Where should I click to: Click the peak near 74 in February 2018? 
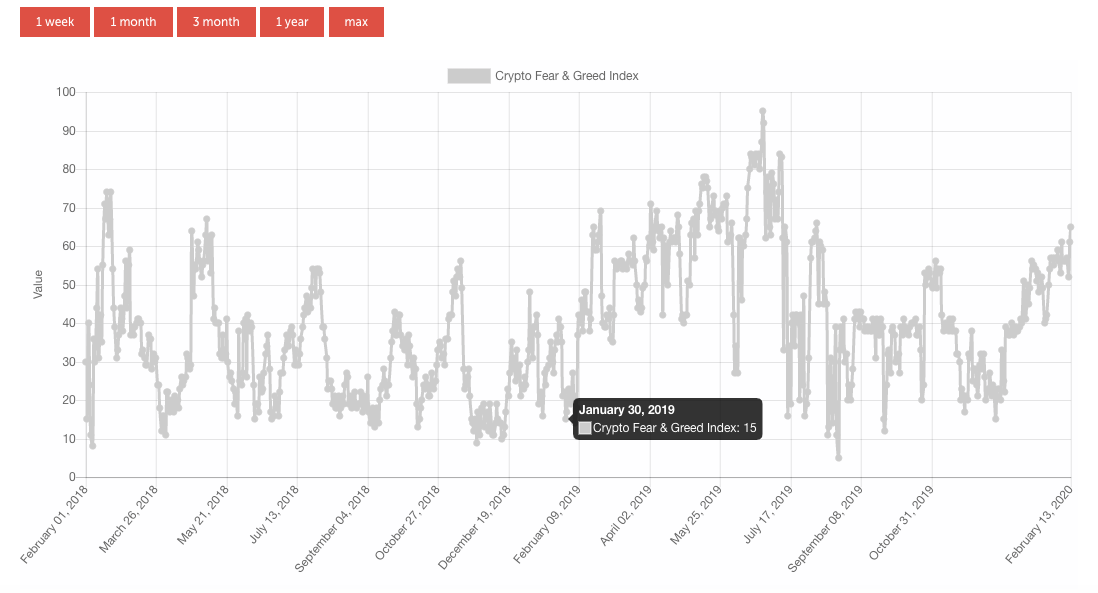pos(107,189)
